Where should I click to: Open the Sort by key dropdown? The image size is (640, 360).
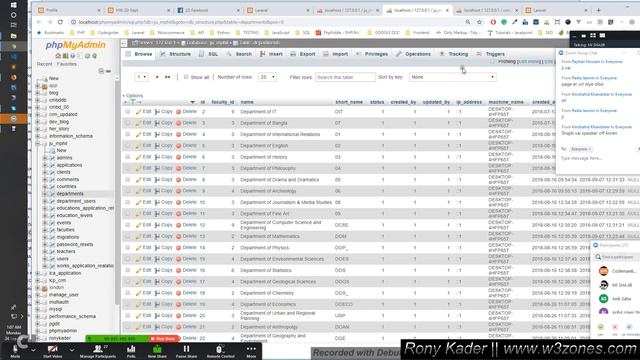[453, 77]
